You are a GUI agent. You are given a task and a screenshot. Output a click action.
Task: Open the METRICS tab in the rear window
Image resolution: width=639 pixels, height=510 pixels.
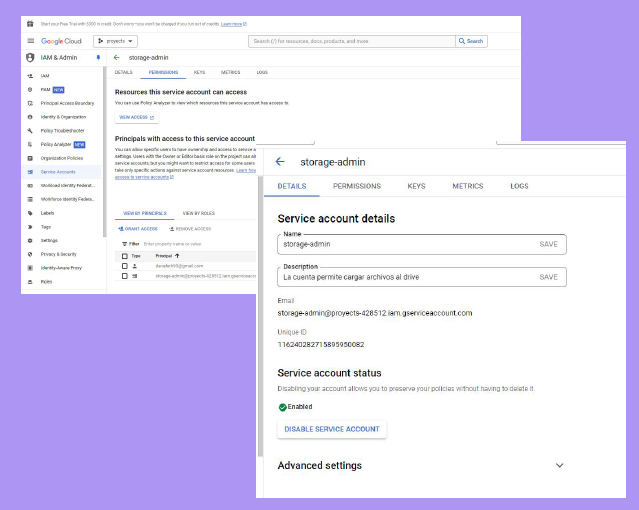tap(231, 72)
